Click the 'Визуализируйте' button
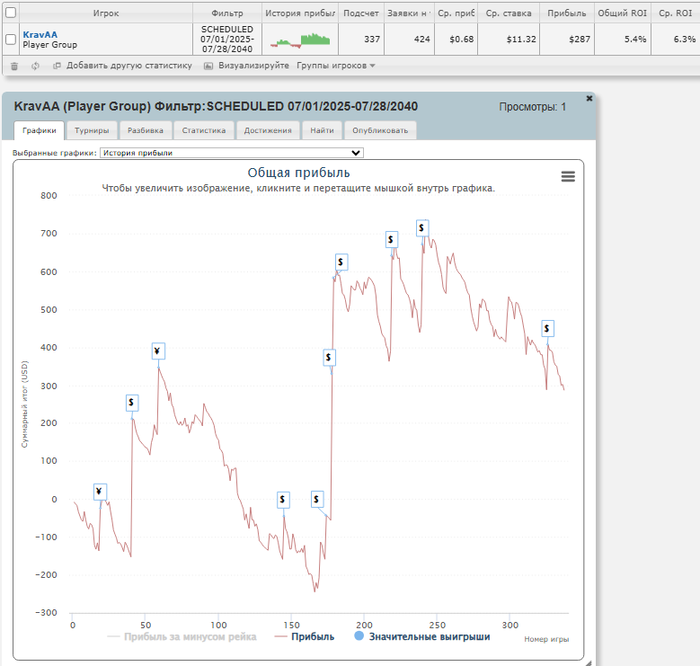The height and width of the screenshot is (666, 700). tap(246, 66)
